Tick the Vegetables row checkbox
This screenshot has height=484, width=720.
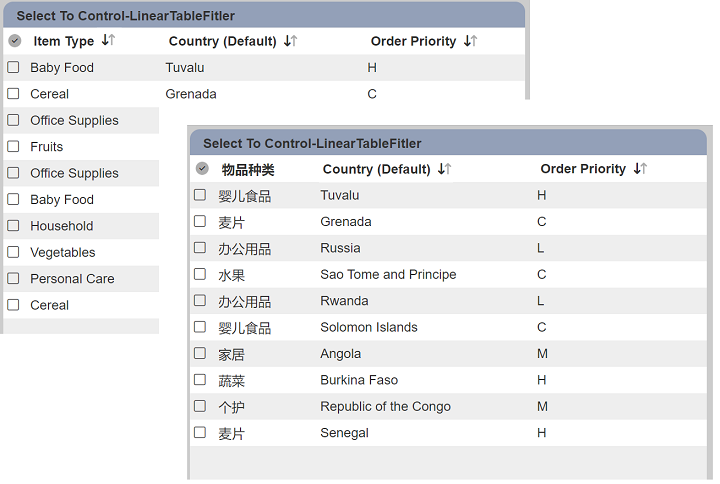pyautogui.click(x=13, y=252)
